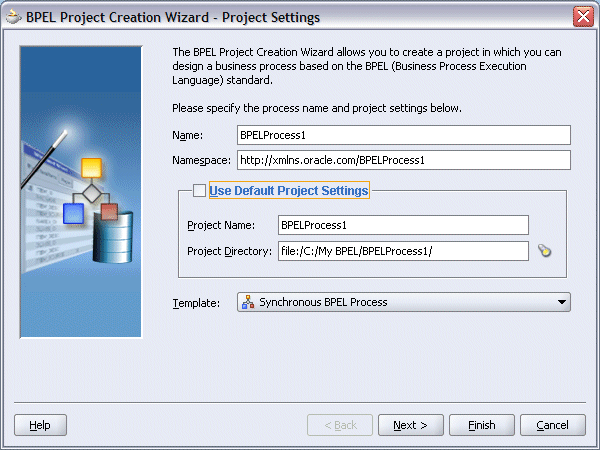Image resolution: width=600 pixels, height=450 pixels.
Task: Click the blue square node in the banner
Action: (73, 211)
